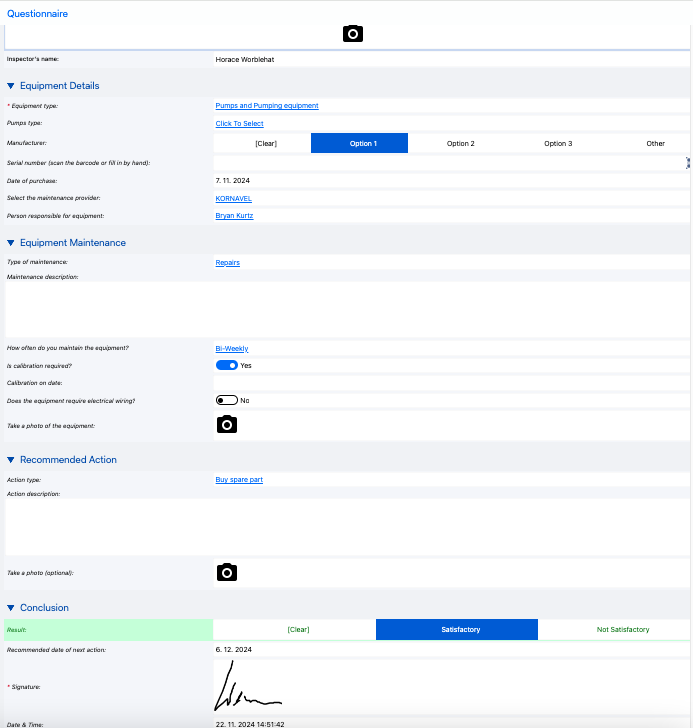
Task: Collapse the Equipment Maintenance section
Action: [11, 243]
